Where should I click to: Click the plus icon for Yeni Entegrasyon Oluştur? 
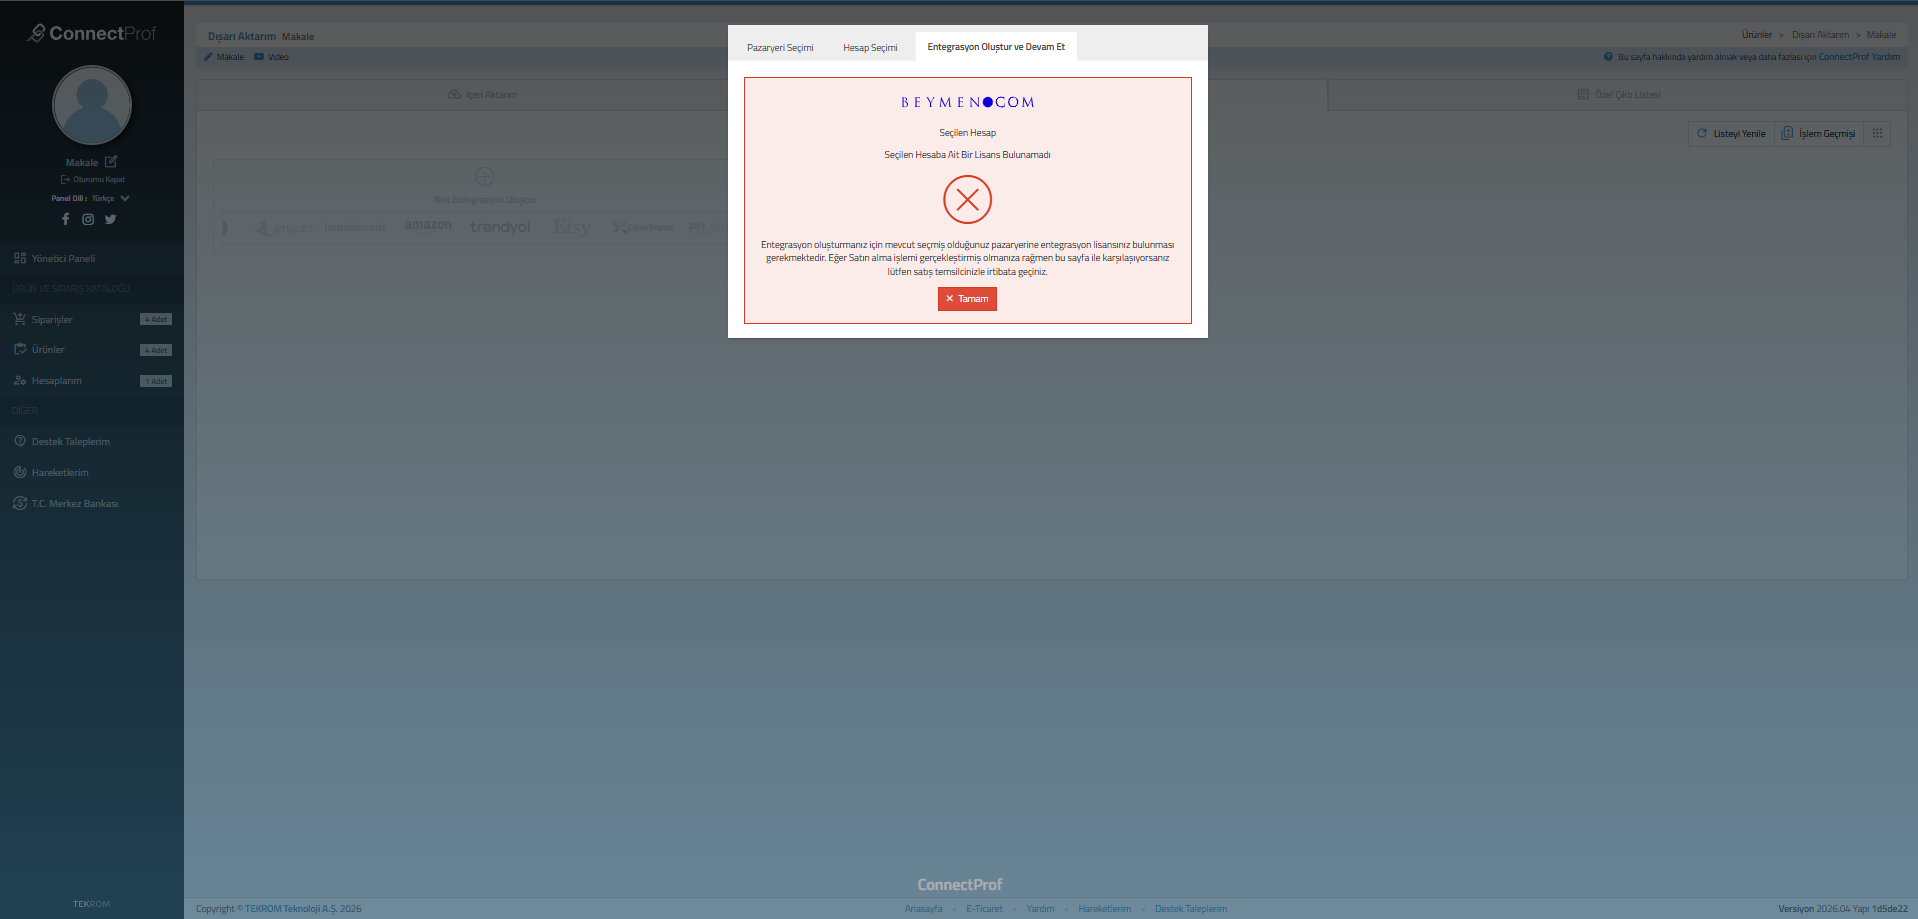484,177
